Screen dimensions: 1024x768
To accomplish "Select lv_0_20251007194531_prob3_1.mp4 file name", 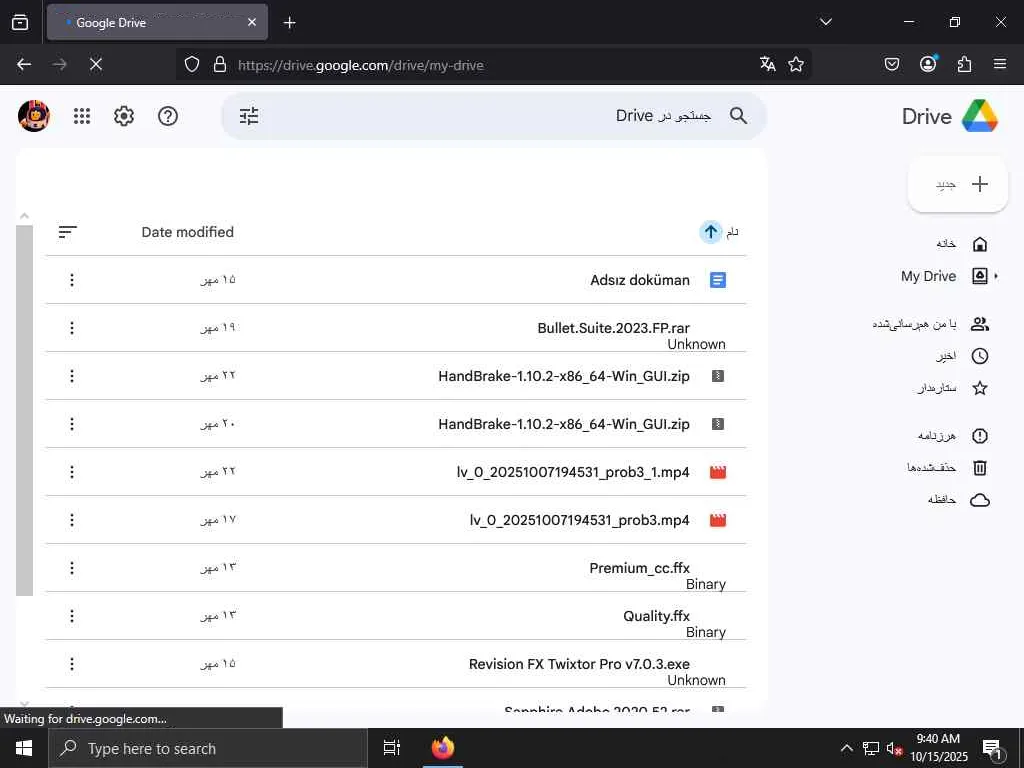I will tap(573, 472).
